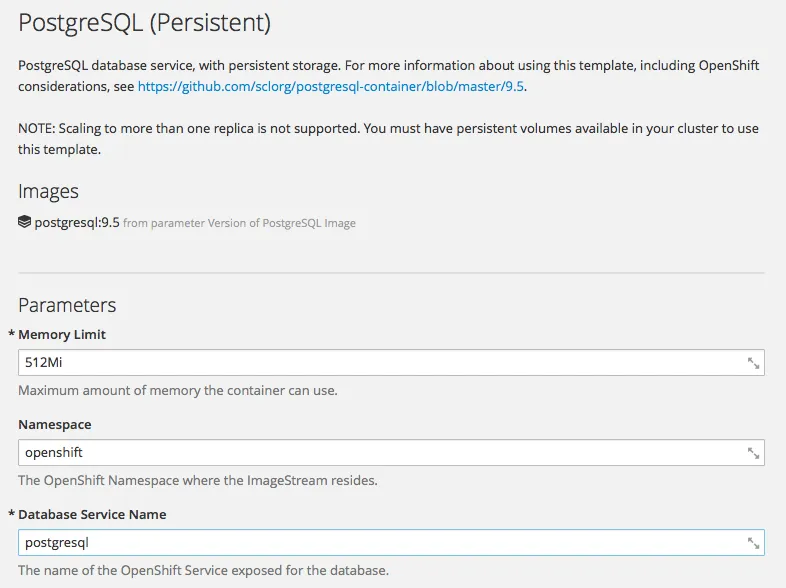Screen dimensions: 786x588
Task: Click the OpenShift Service help text
Action: click(203, 570)
